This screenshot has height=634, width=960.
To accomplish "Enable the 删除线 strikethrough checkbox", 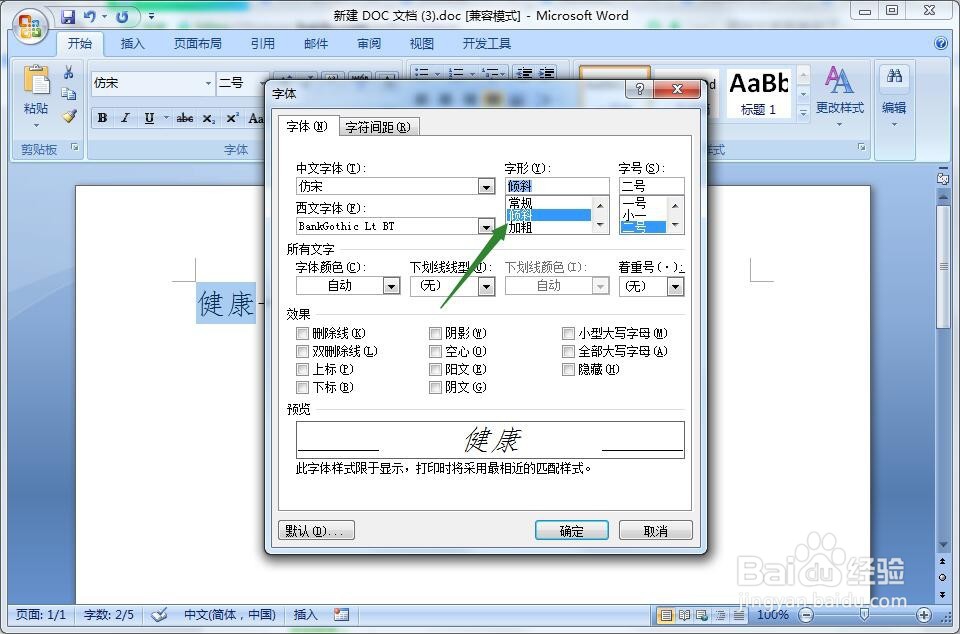I will (x=303, y=333).
